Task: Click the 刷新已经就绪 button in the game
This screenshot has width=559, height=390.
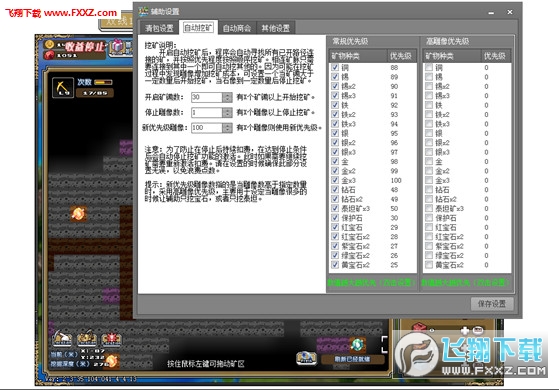Action: click(352, 359)
